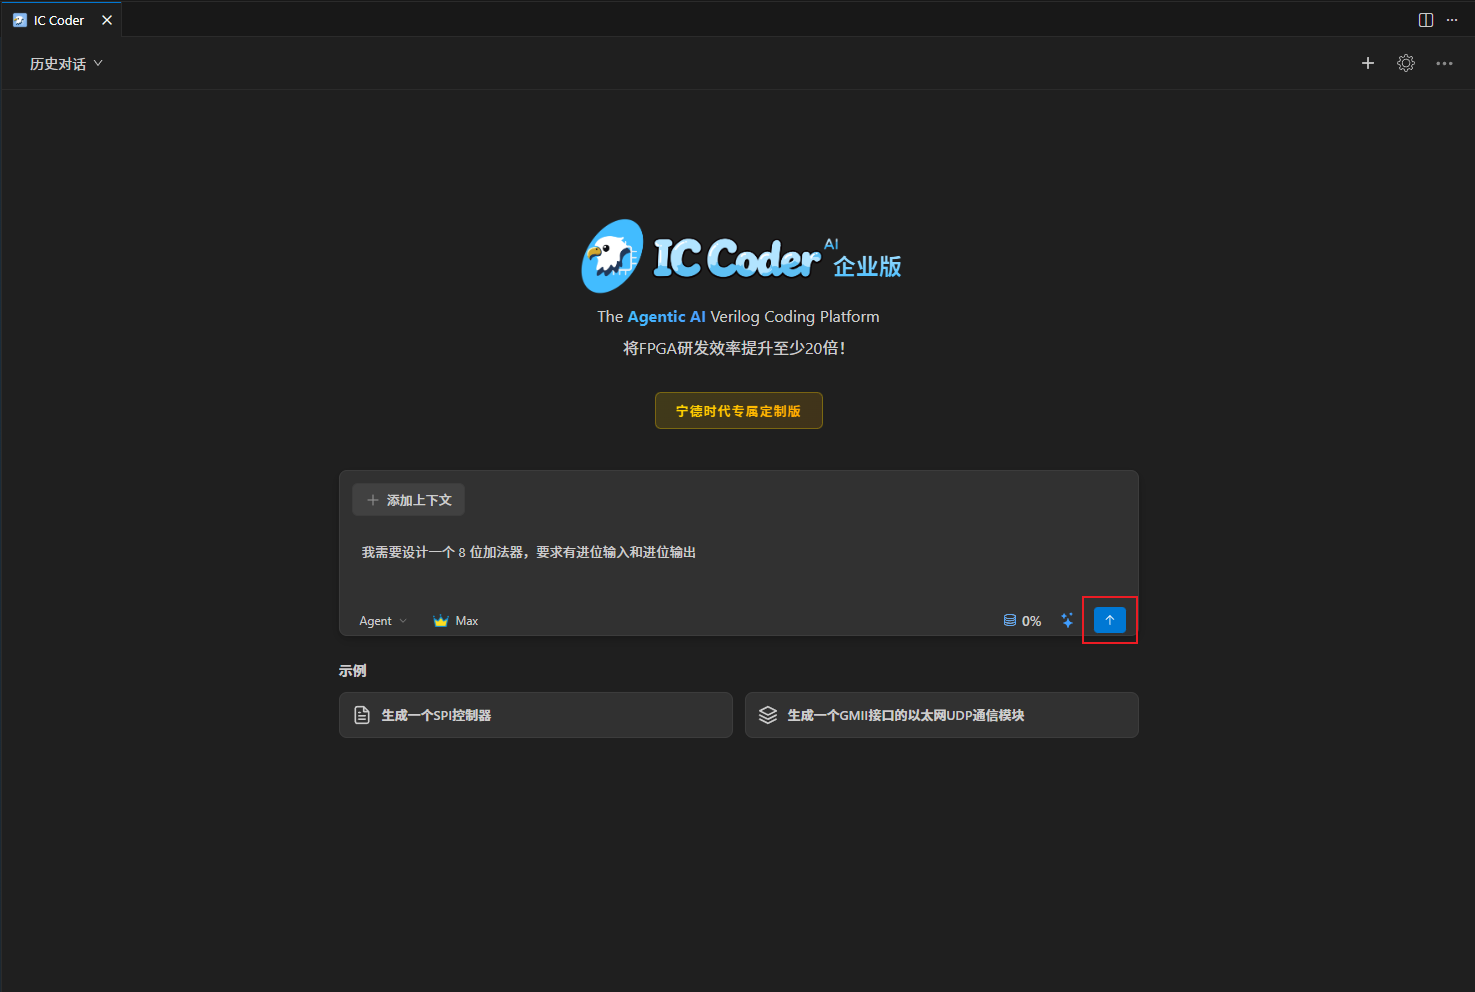1475x992 pixels.
Task: Choose the GMII以太网UDP通信模块 example
Action: 942,715
